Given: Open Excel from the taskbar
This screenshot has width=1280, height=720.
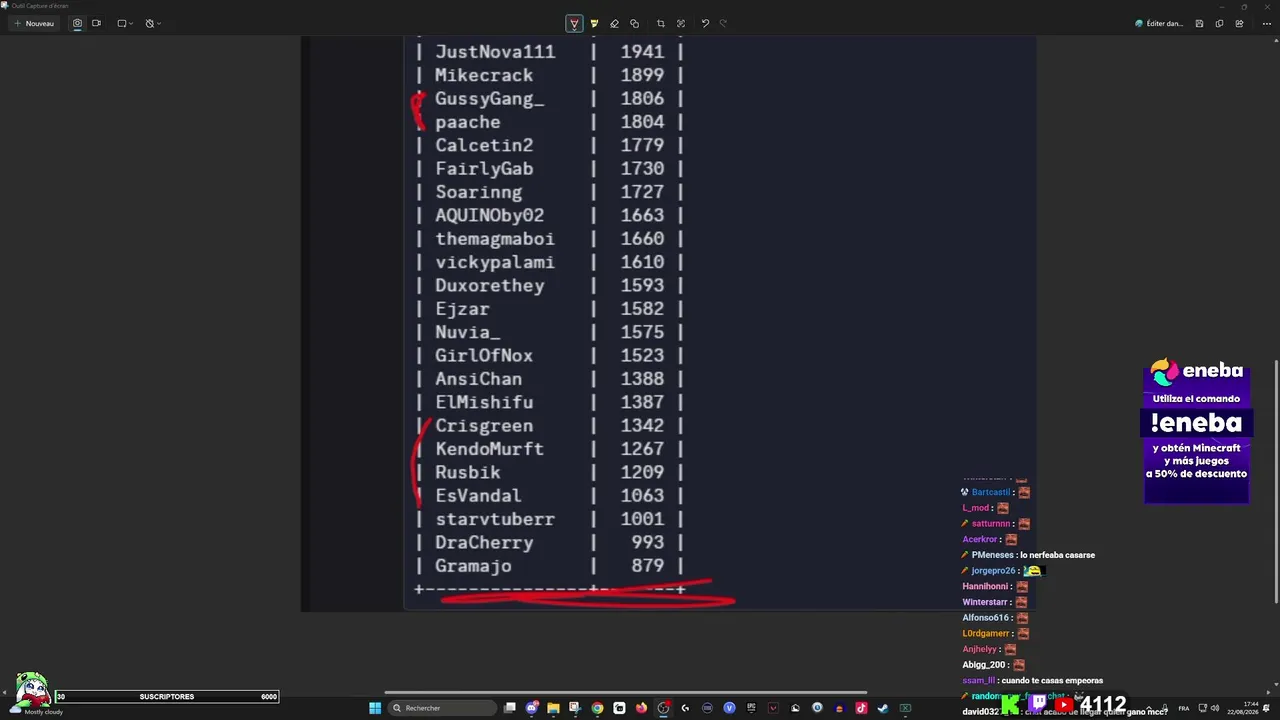Looking at the screenshot, I should point(905,708).
